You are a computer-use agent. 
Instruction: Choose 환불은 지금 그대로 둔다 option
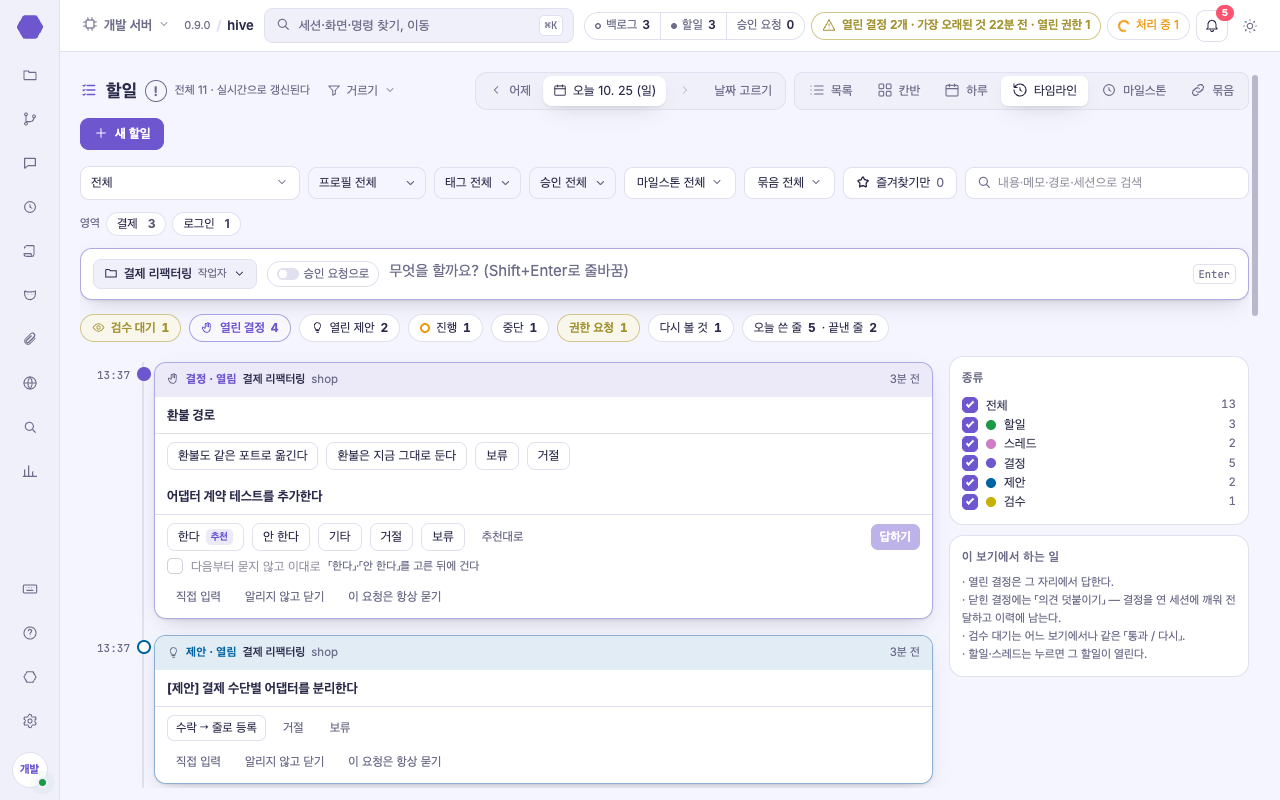click(396, 456)
